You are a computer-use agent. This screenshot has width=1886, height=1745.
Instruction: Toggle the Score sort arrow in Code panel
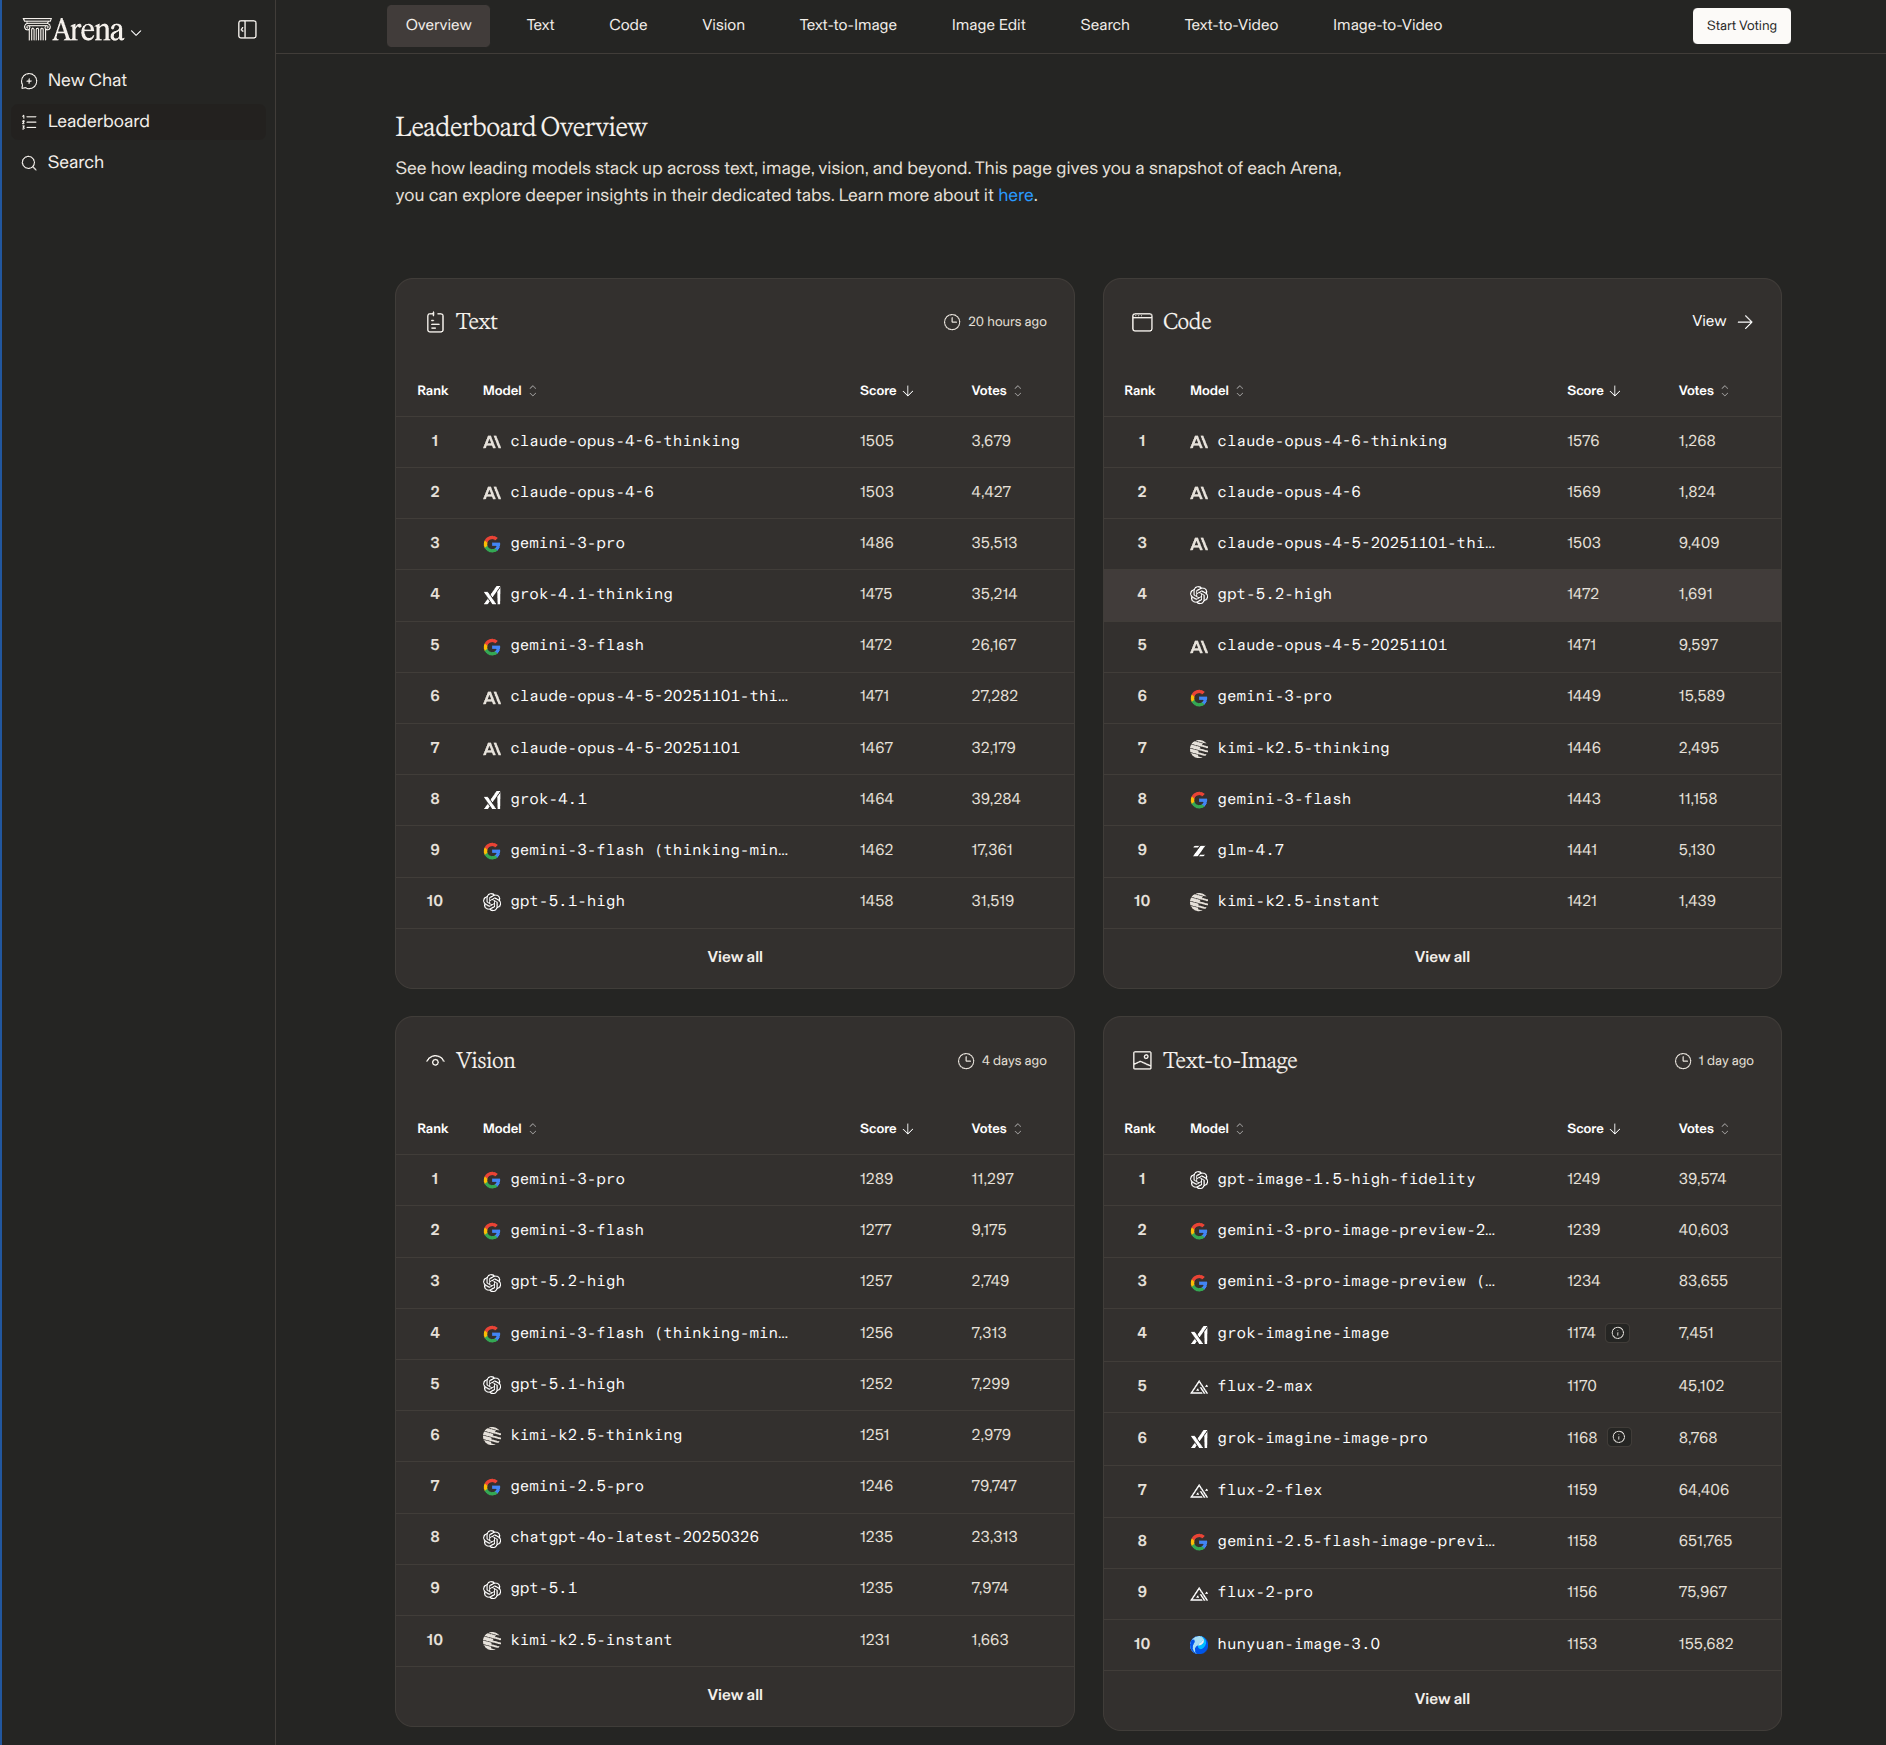(x=1615, y=391)
